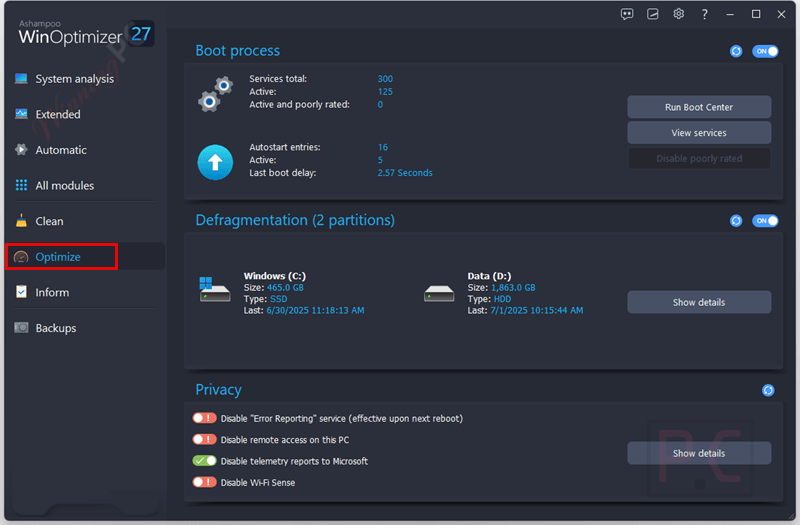This screenshot has width=800, height=525.
Task: Click Data (D:) size 1,863.0 GB
Action: click(513, 288)
